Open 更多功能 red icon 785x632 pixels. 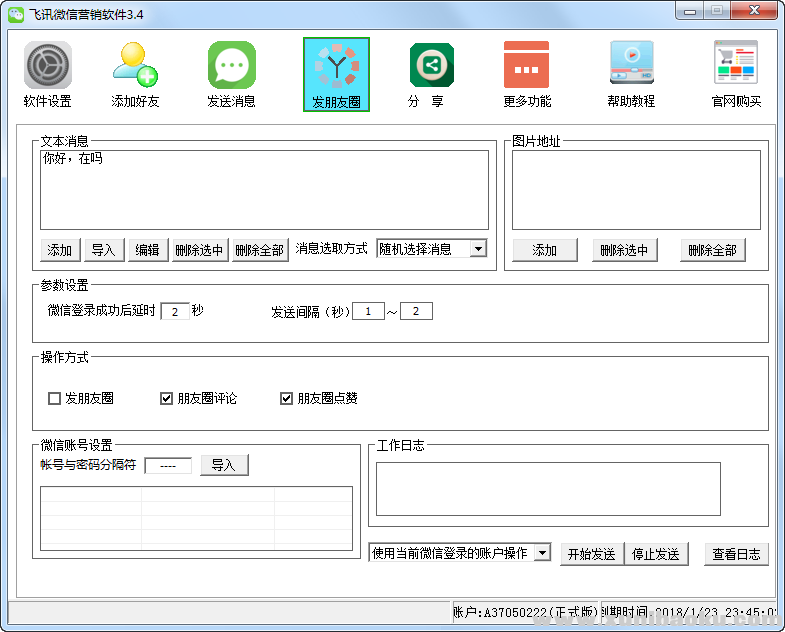tap(526, 66)
